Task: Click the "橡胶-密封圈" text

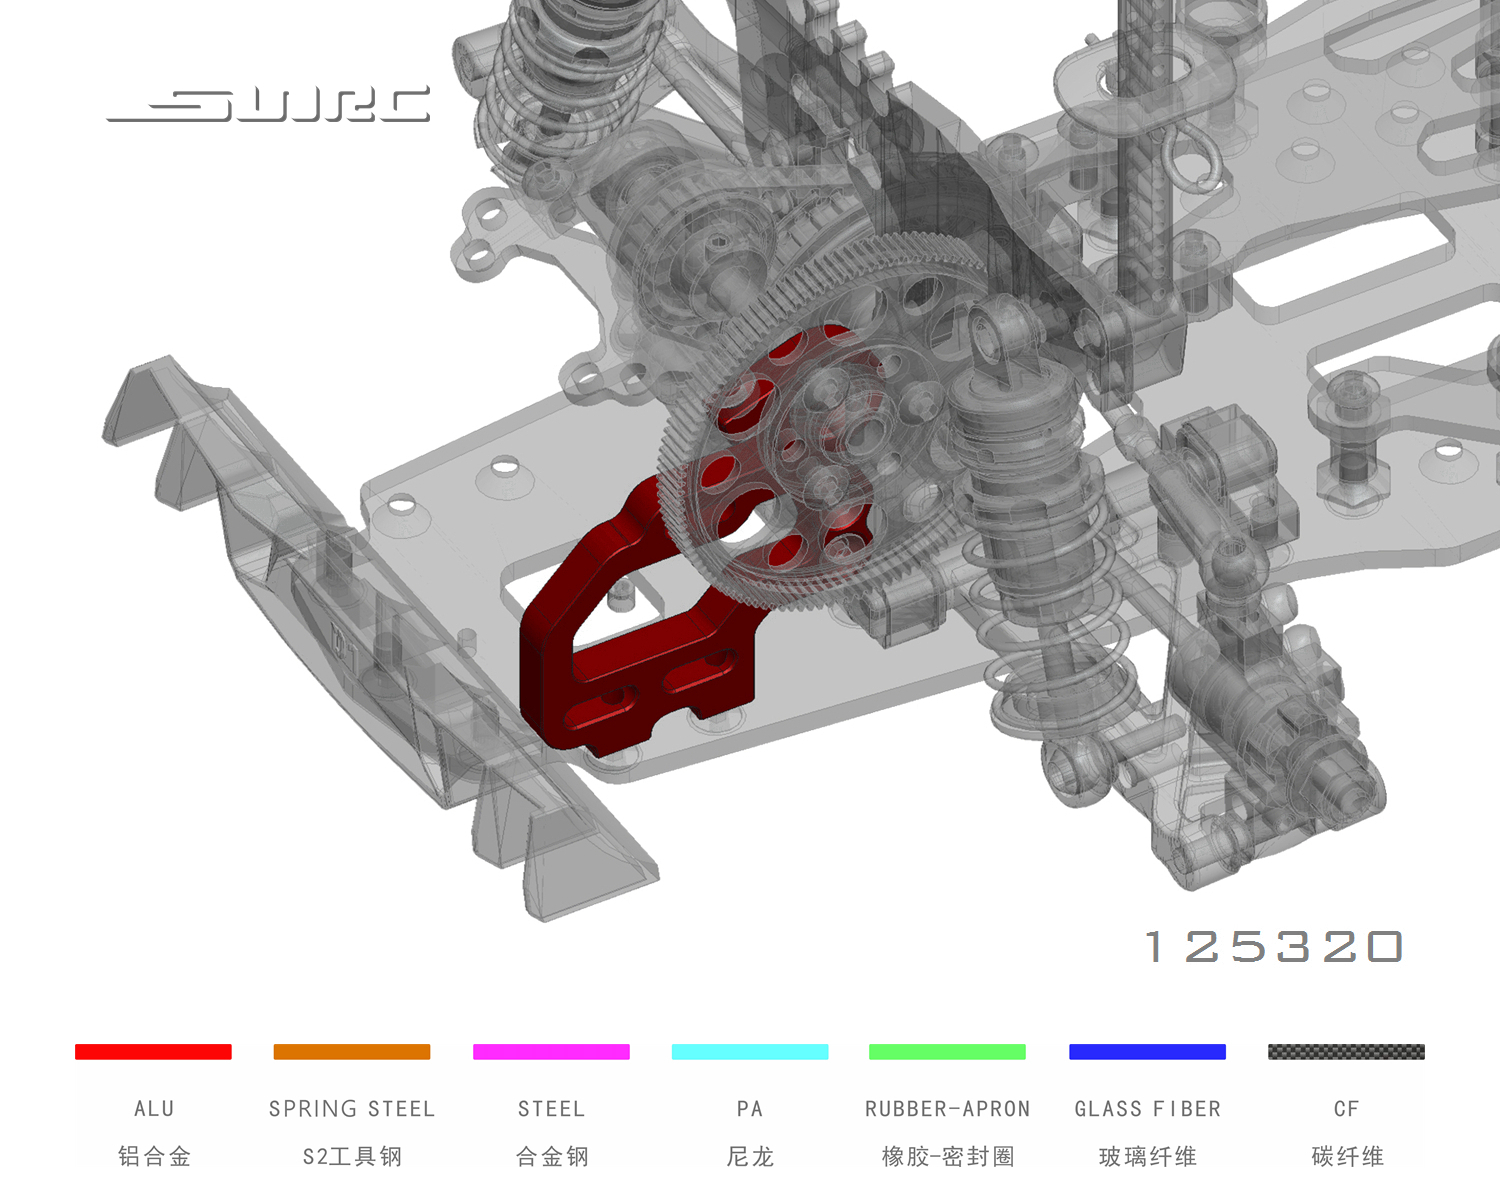Action: [948, 1157]
